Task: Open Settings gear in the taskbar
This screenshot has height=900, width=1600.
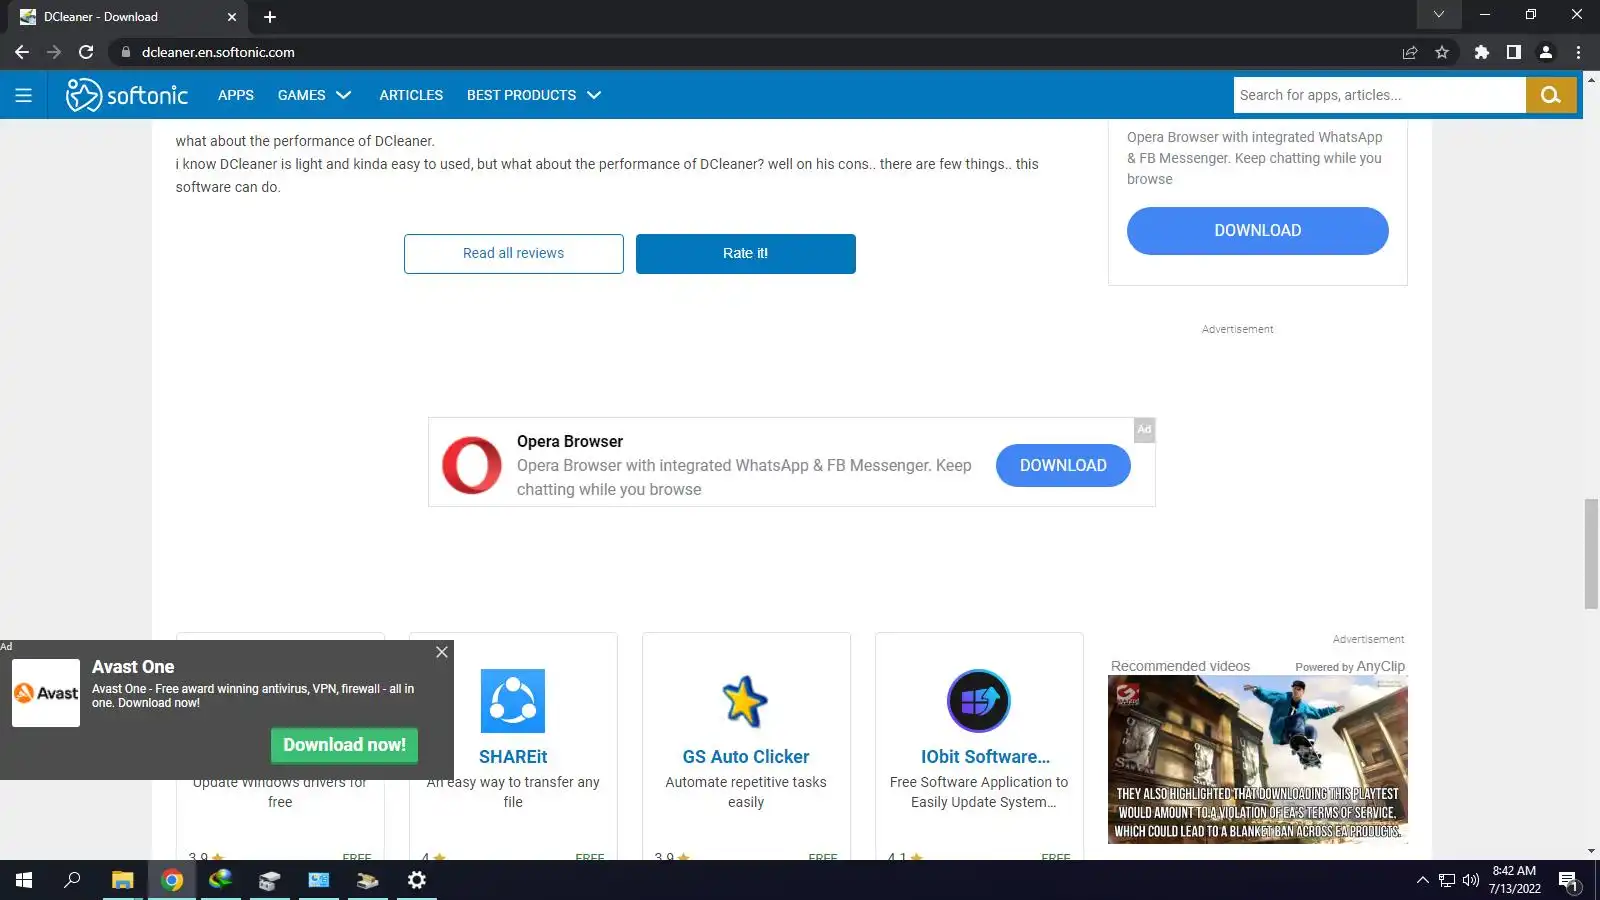Action: coord(417,880)
